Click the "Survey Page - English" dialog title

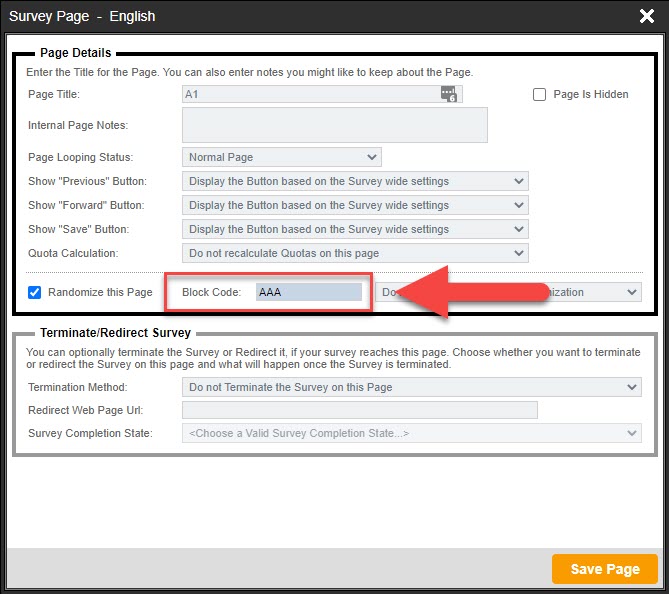[82, 16]
